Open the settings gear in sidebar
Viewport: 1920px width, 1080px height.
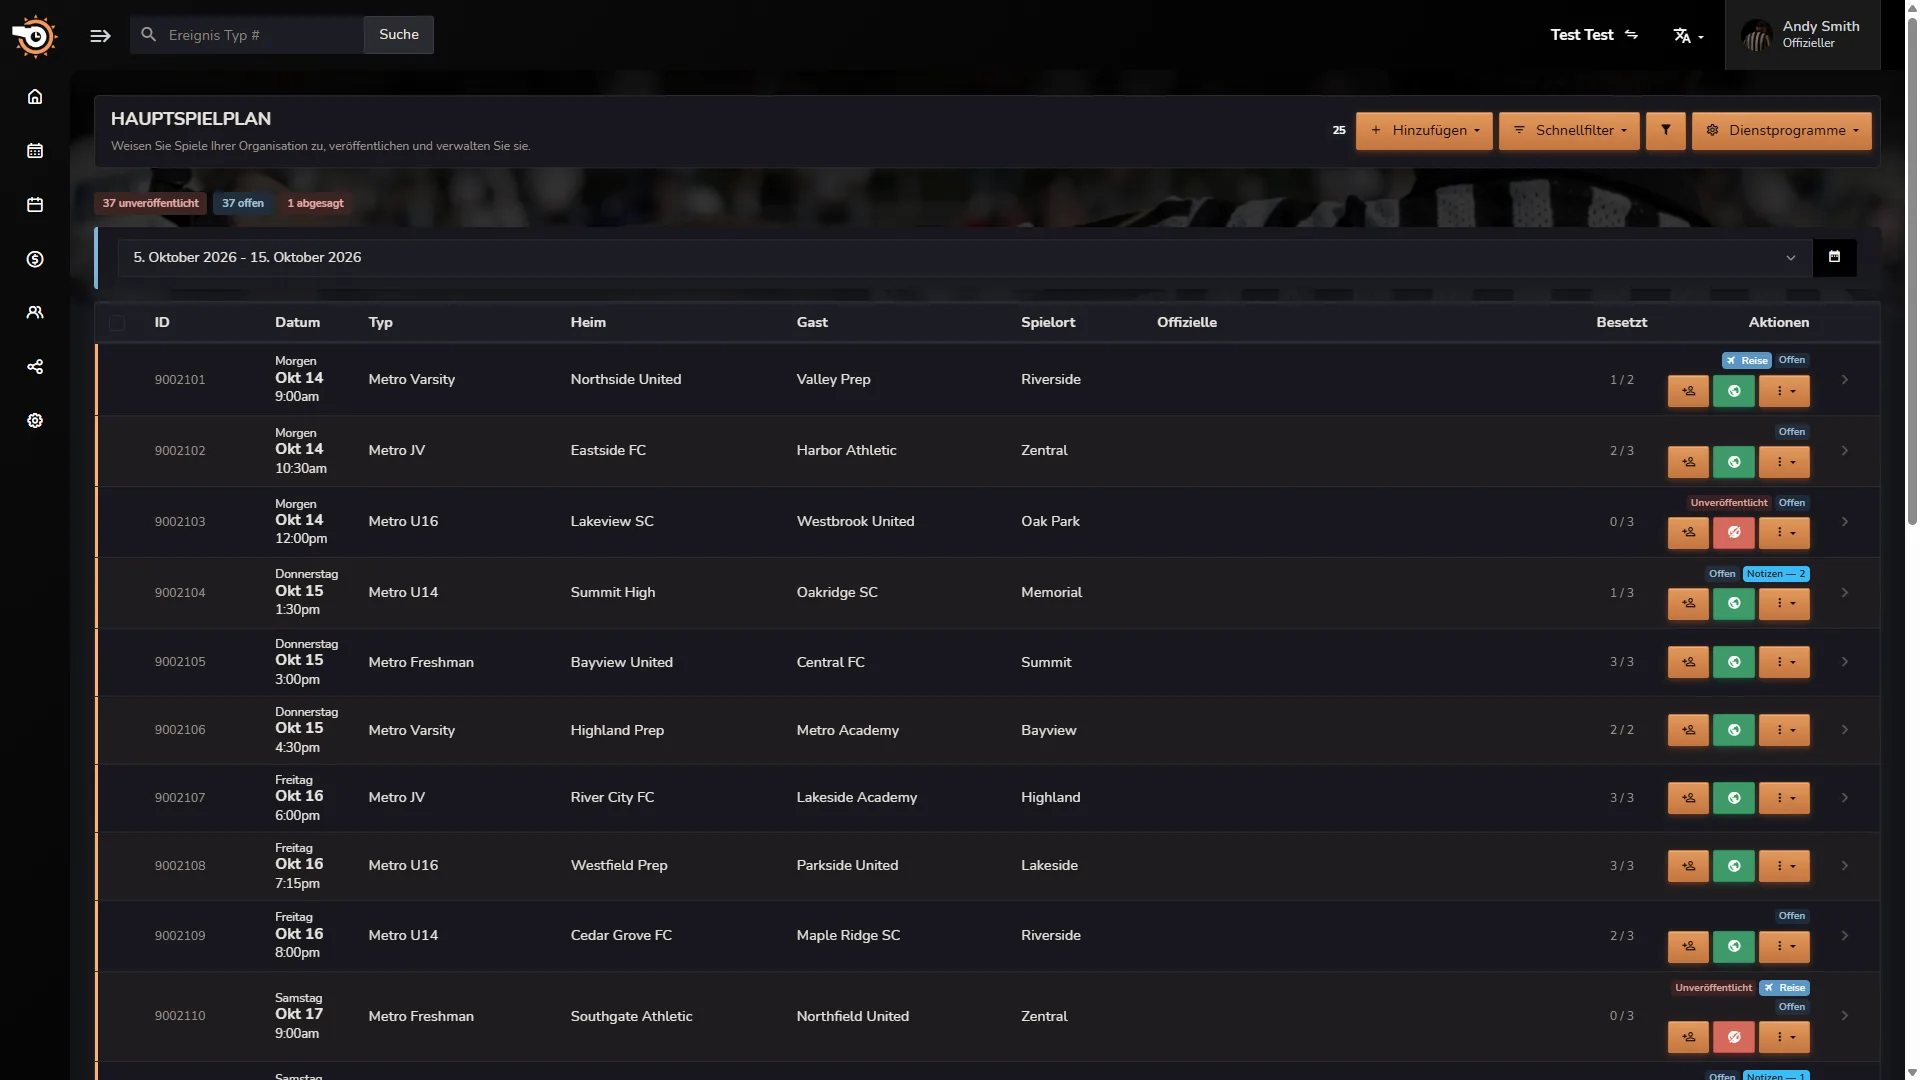35,421
